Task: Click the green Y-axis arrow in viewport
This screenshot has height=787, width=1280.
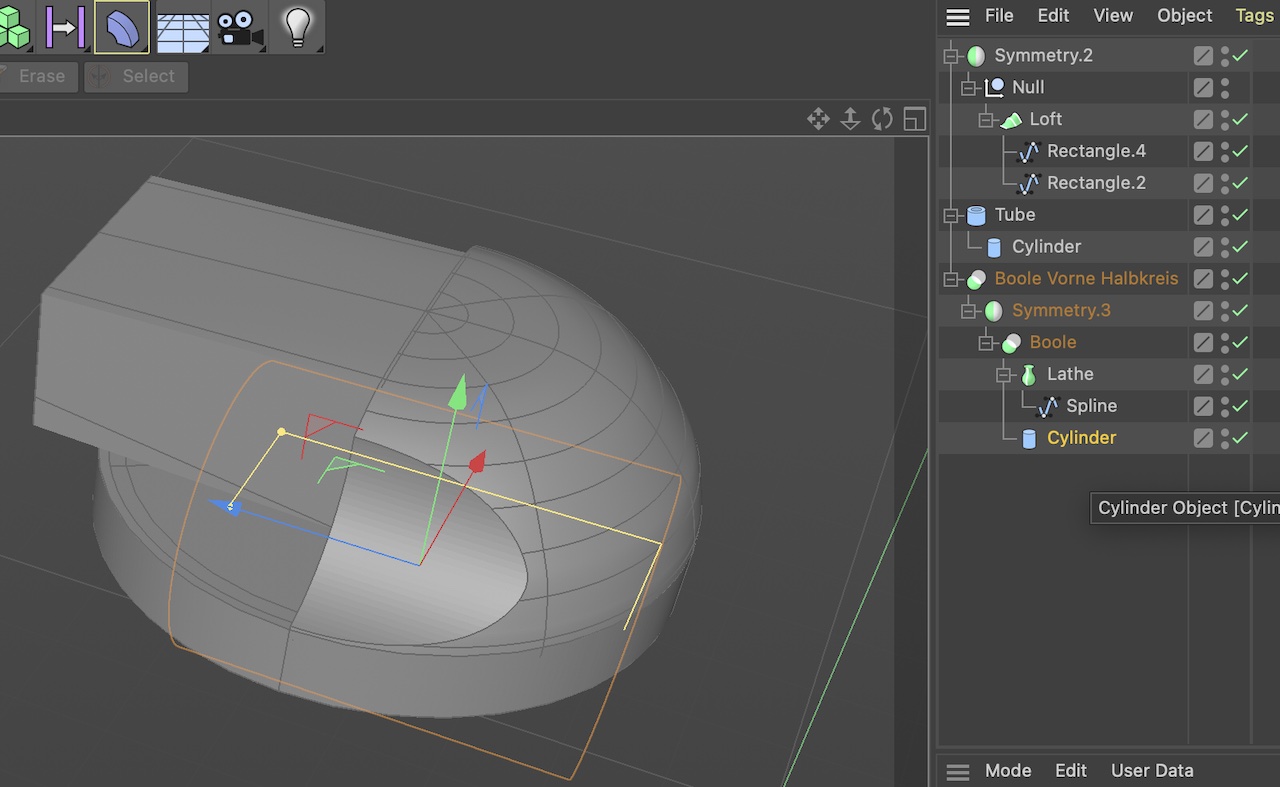Action: [457, 392]
